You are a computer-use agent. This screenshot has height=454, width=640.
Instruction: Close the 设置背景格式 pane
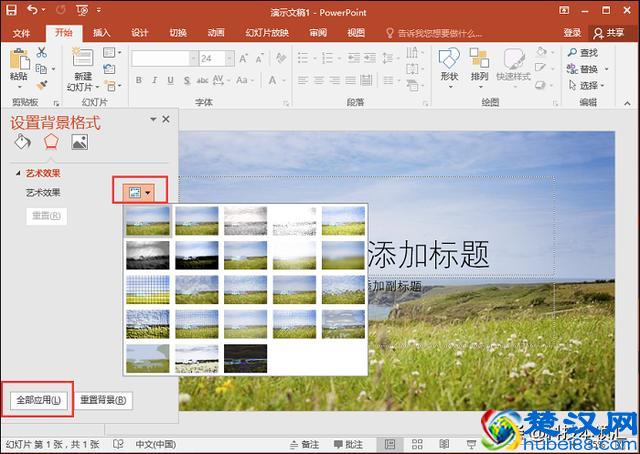pyautogui.click(x=166, y=120)
